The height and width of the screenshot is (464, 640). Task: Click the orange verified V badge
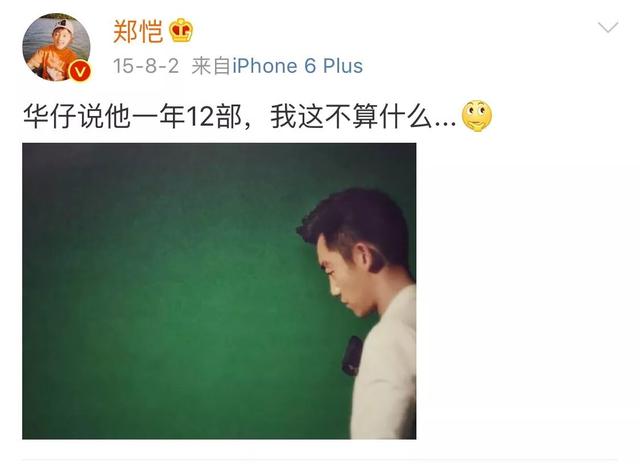coord(80,72)
